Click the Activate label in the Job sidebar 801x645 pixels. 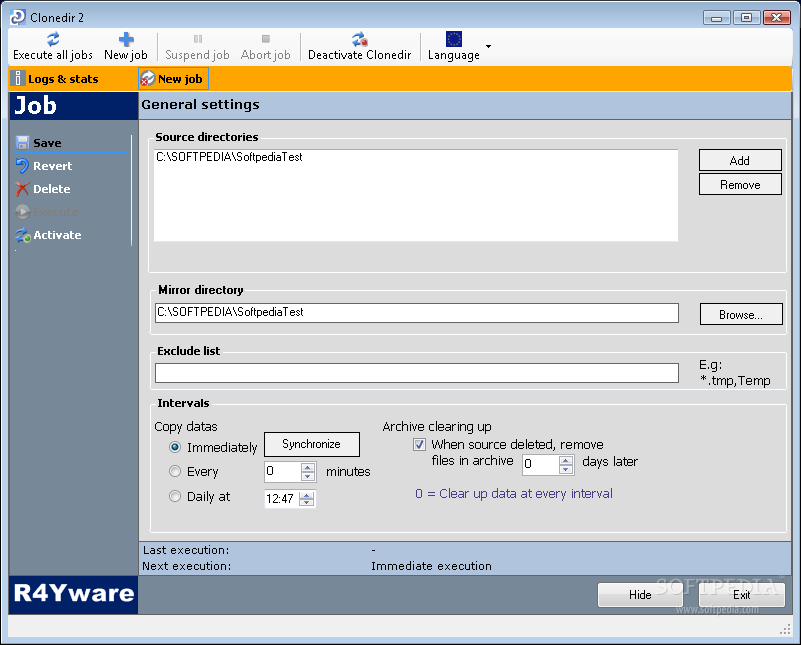(57, 235)
